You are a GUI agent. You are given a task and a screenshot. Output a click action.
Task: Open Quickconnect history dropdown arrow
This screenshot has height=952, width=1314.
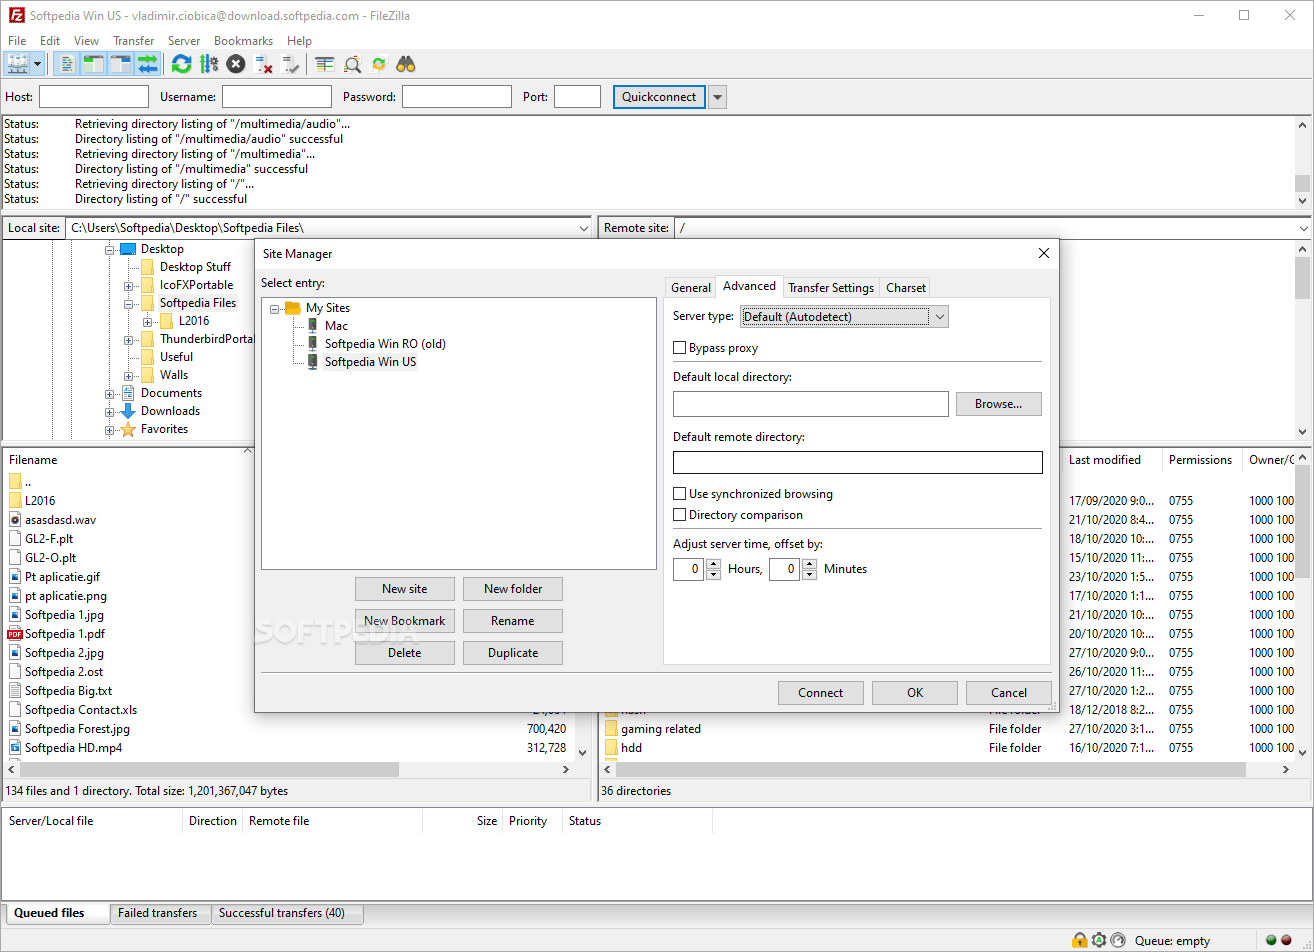click(x=717, y=97)
